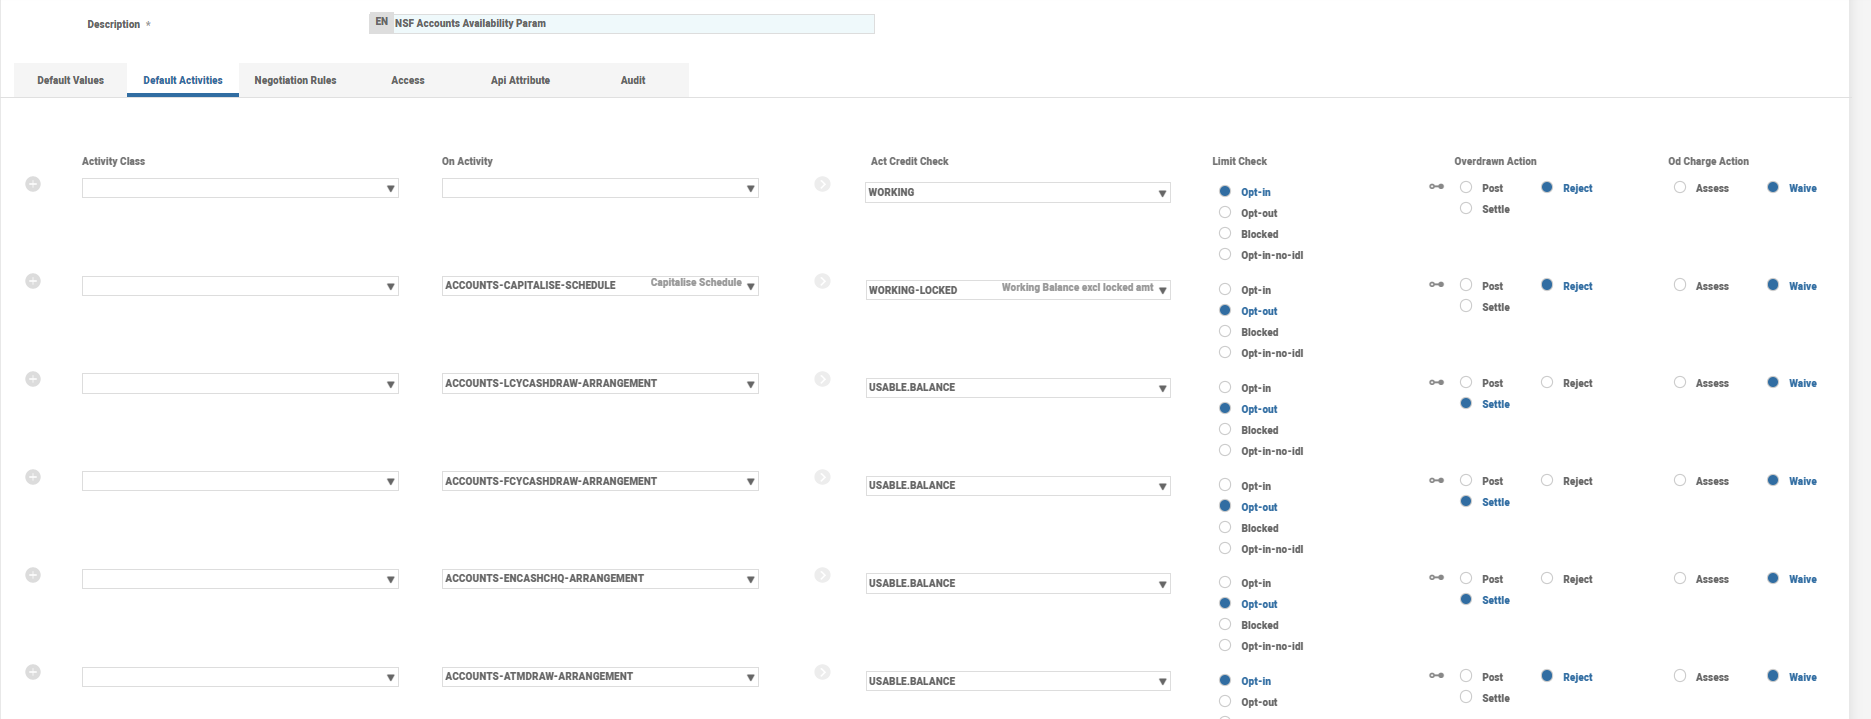1871x719 pixels.
Task: Open the Api Attribute tab
Action: pyautogui.click(x=520, y=80)
